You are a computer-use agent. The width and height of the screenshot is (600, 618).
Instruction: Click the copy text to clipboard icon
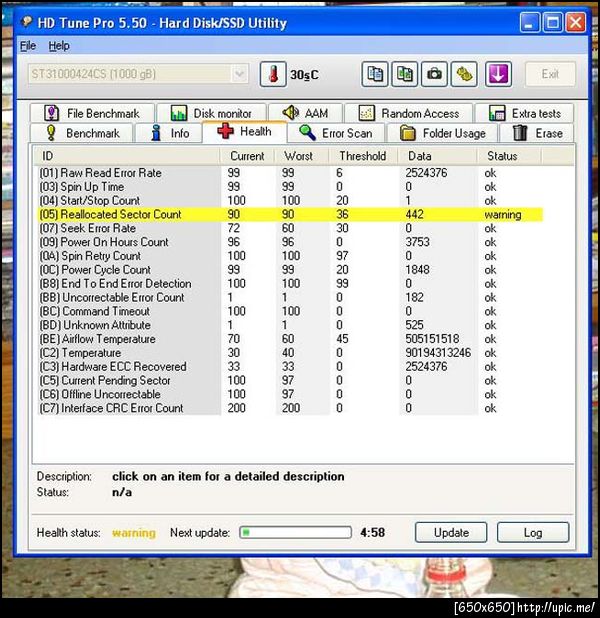click(x=375, y=74)
